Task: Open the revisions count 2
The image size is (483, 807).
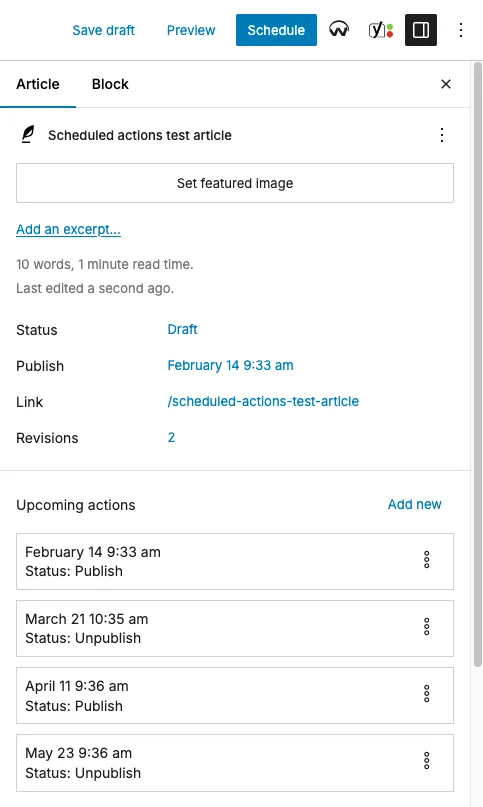Action: [171, 437]
